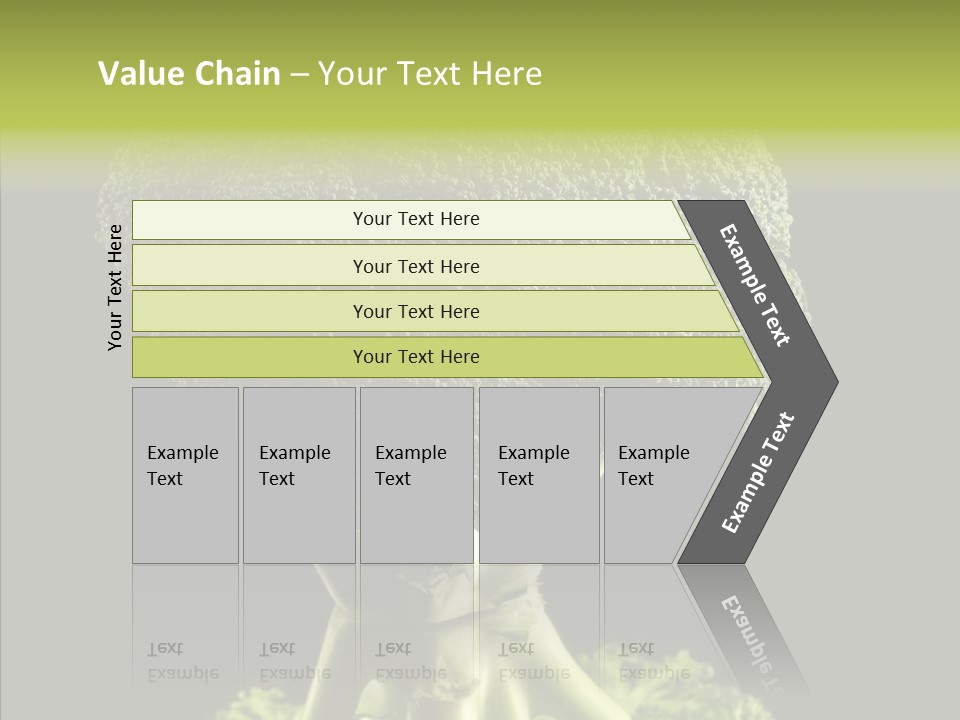960x720 pixels.
Task: Select the second "Example Text" gray box
Action: [298, 475]
